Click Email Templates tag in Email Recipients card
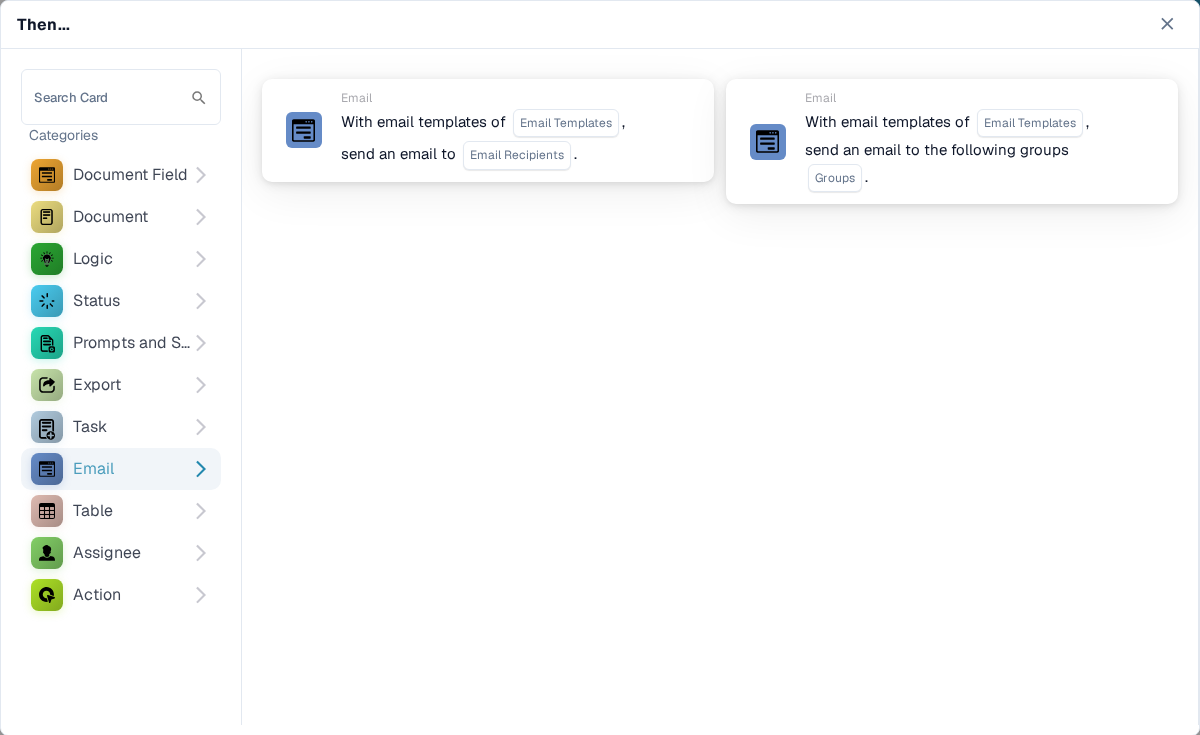 click(x=566, y=123)
